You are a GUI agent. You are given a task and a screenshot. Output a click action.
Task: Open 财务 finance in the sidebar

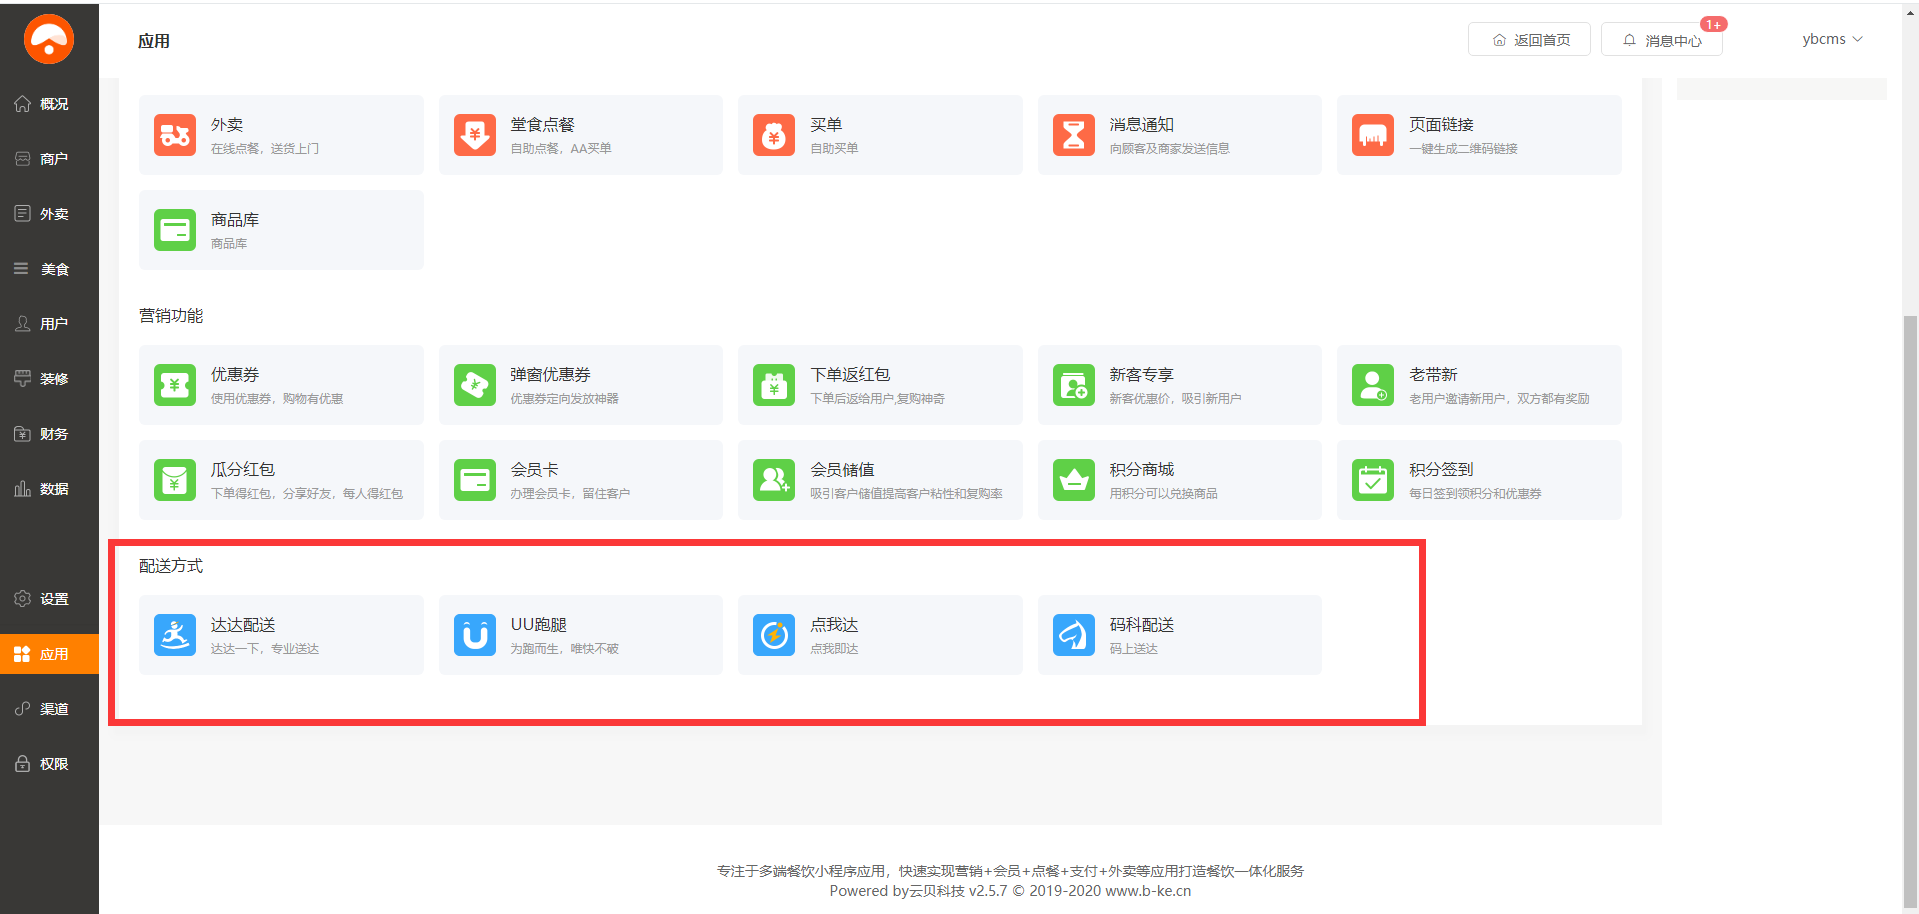tap(49, 434)
